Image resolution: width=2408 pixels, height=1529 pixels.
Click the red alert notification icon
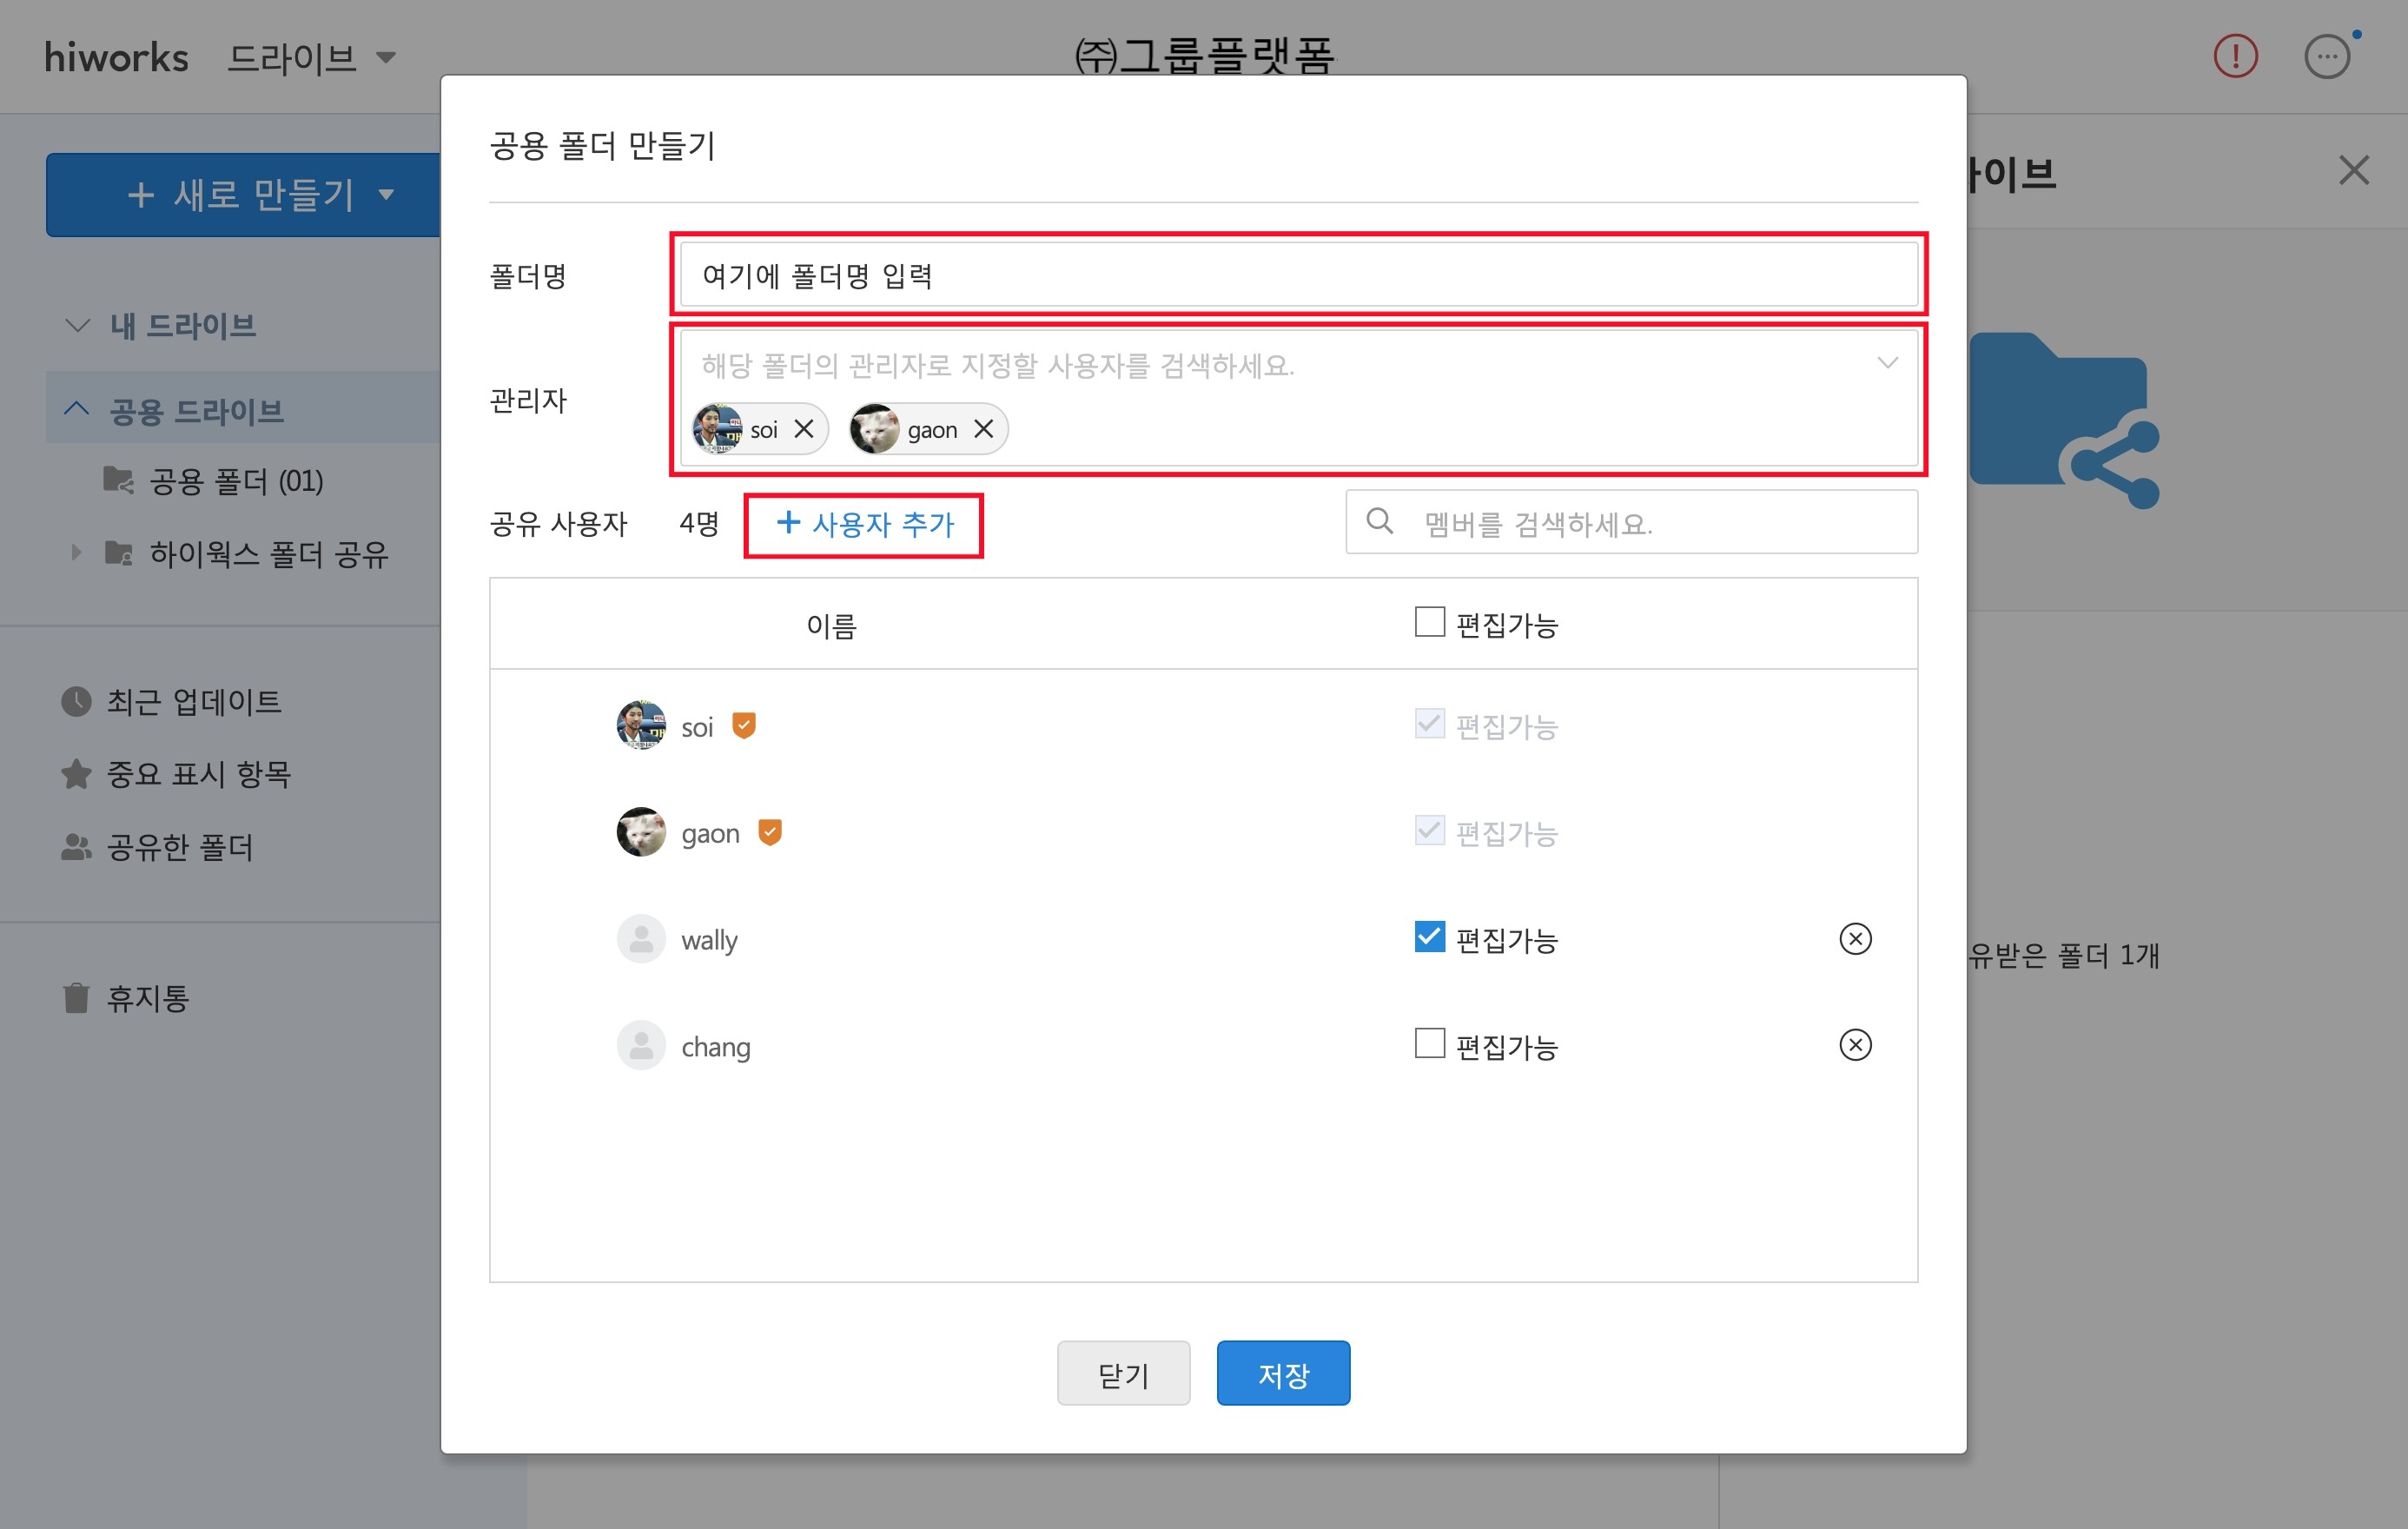[x=2235, y=56]
